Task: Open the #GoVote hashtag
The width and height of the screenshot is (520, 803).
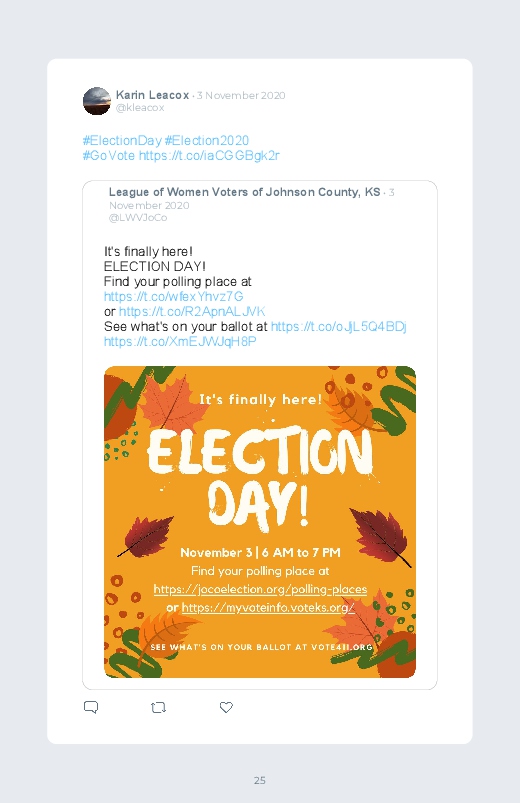Action: pyautogui.click(x=109, y=155)
